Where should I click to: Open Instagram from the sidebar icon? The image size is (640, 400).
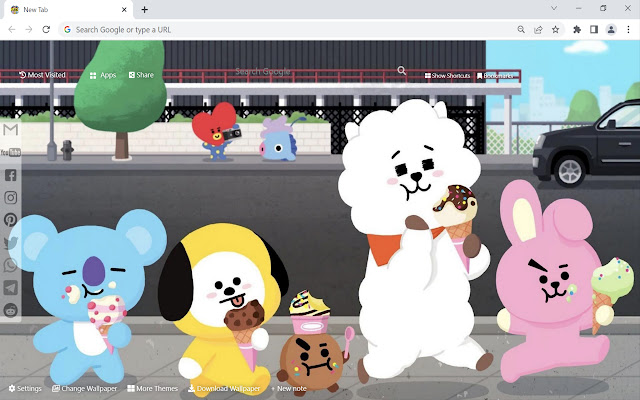11,198
